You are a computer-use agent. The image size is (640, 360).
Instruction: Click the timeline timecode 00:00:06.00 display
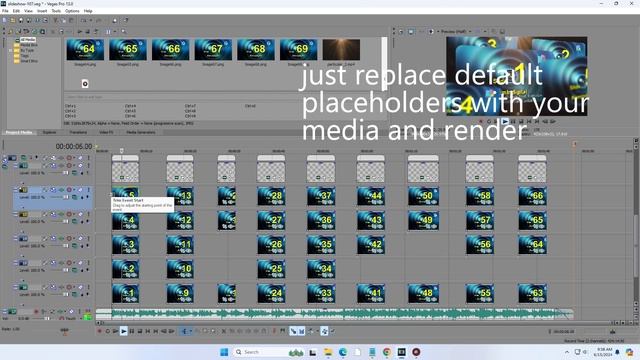(x=74, y=146)
